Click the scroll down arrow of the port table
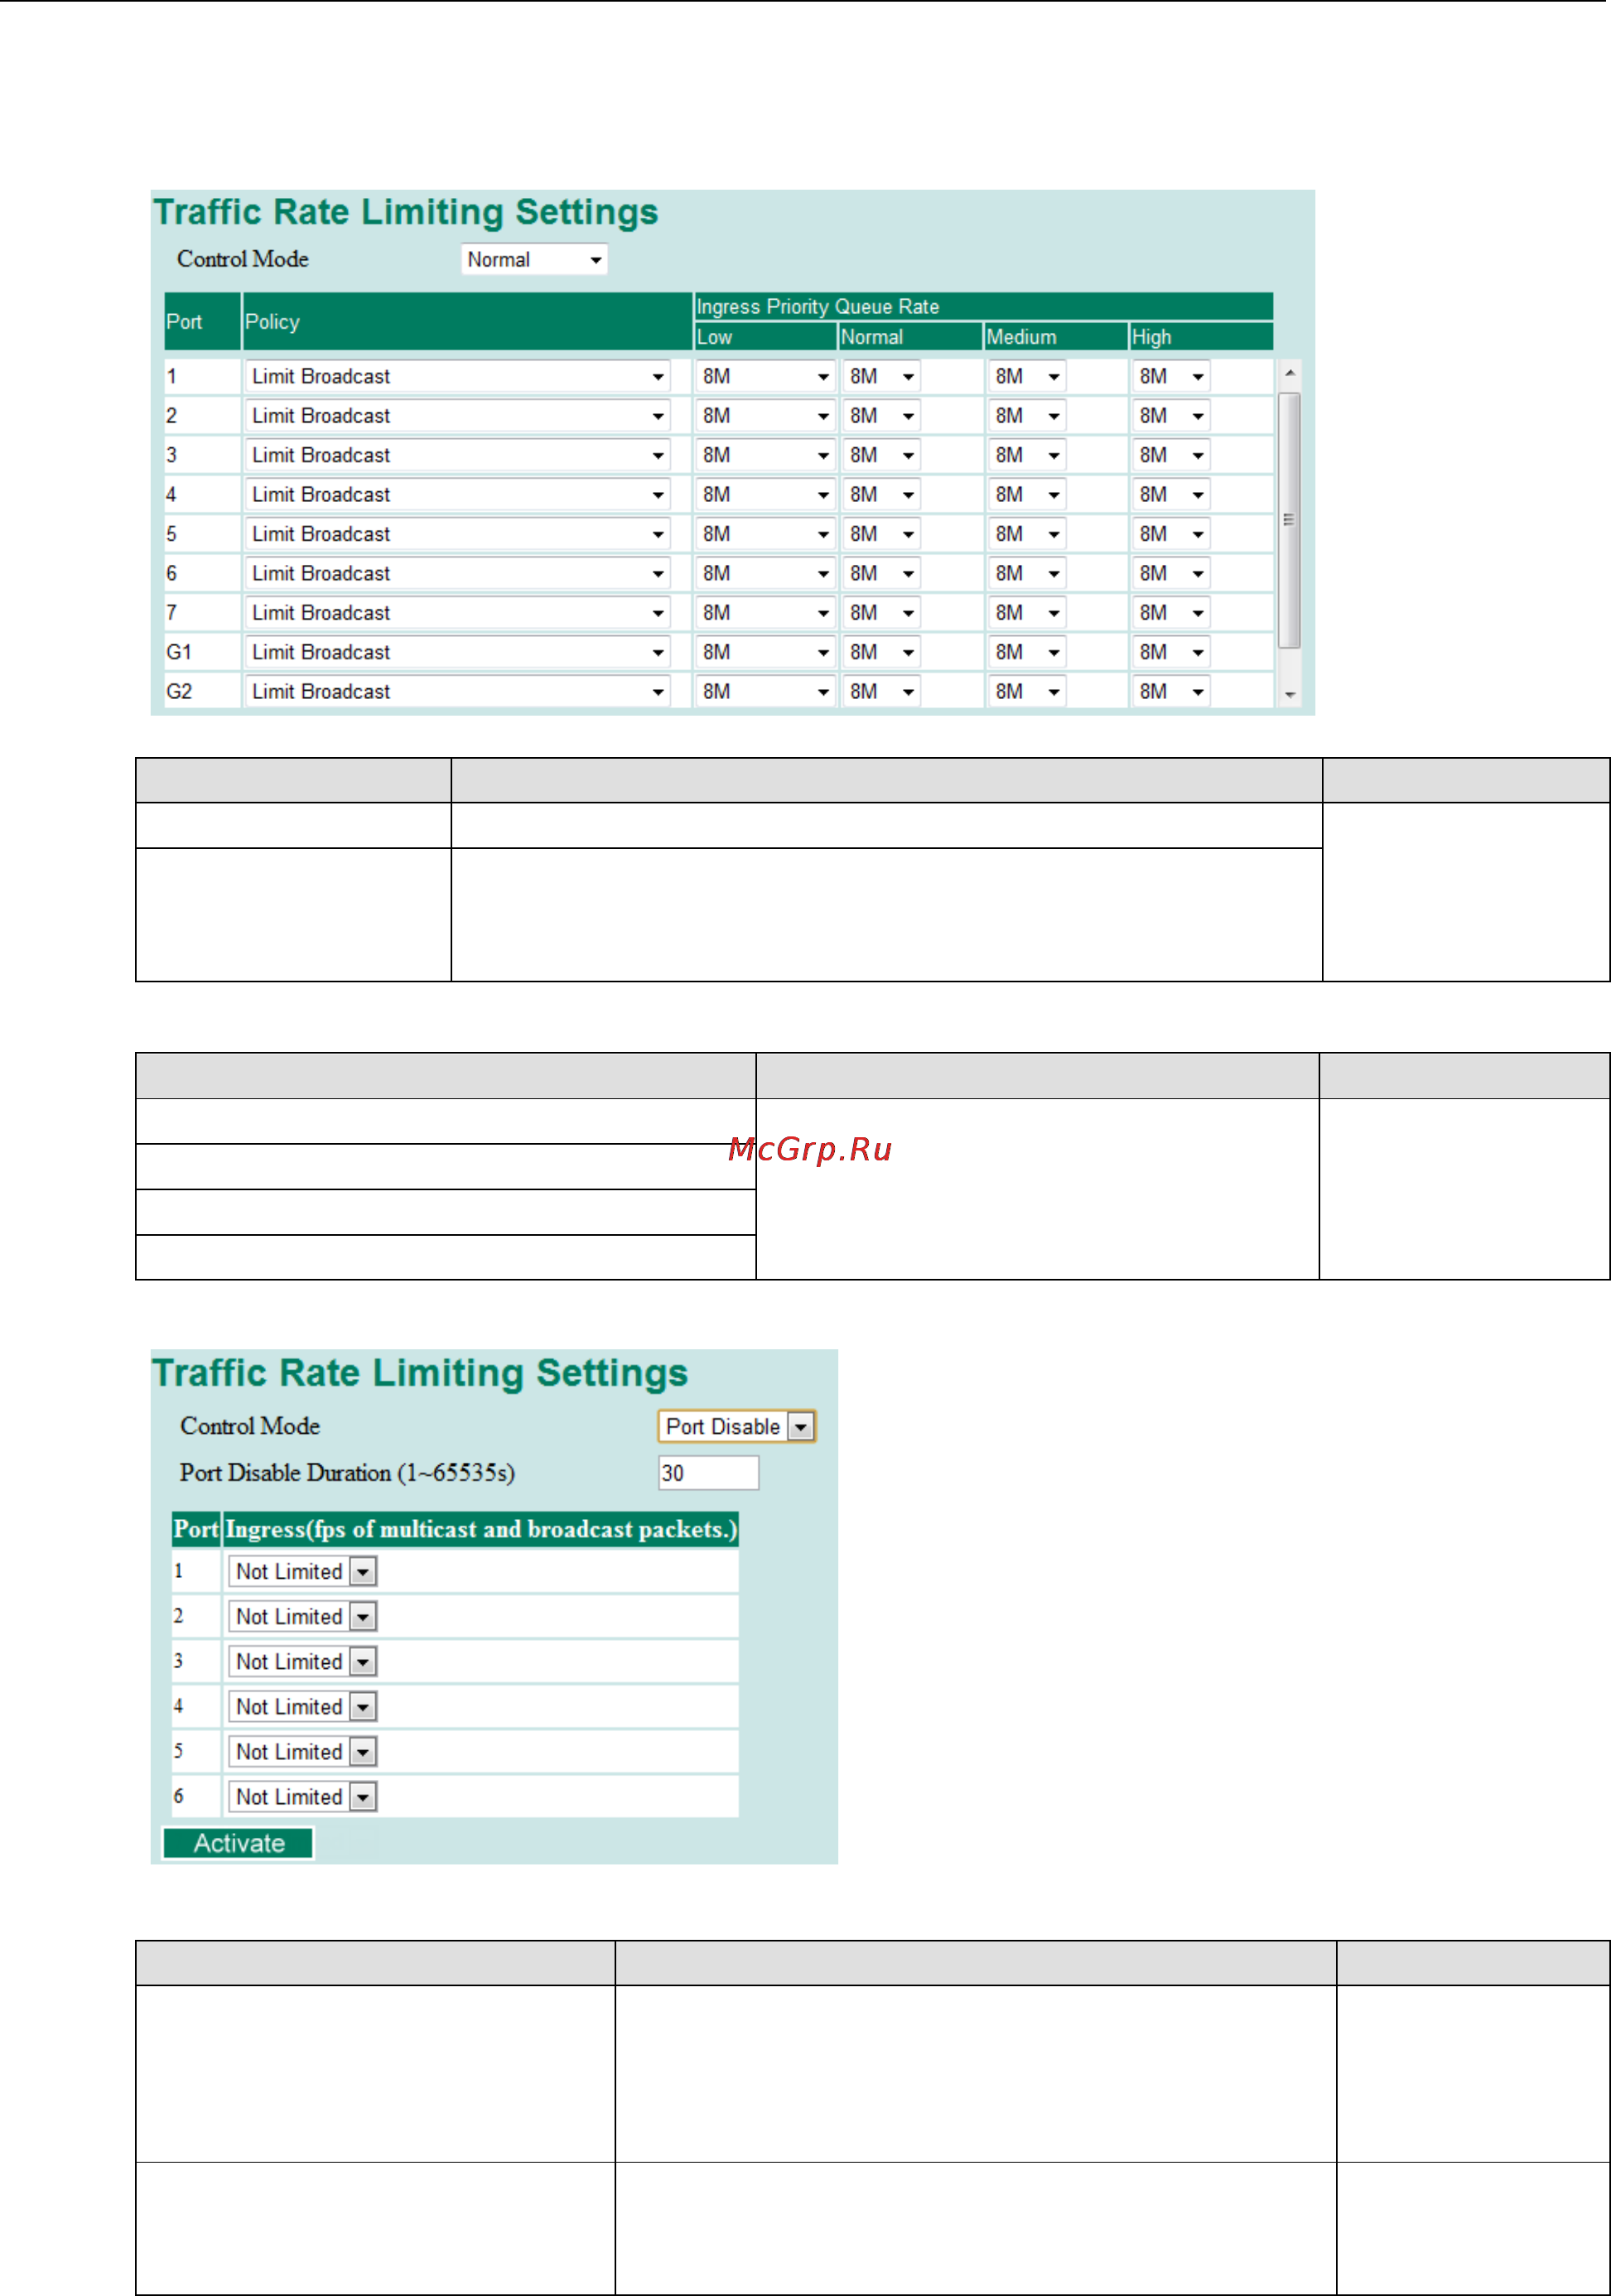This screenshot has width=1611, height=2296. (1290, 694)
